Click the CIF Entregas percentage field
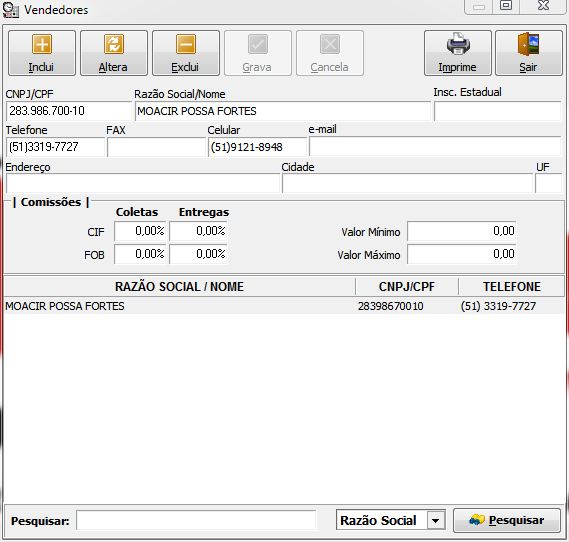 tap(198, 231)
